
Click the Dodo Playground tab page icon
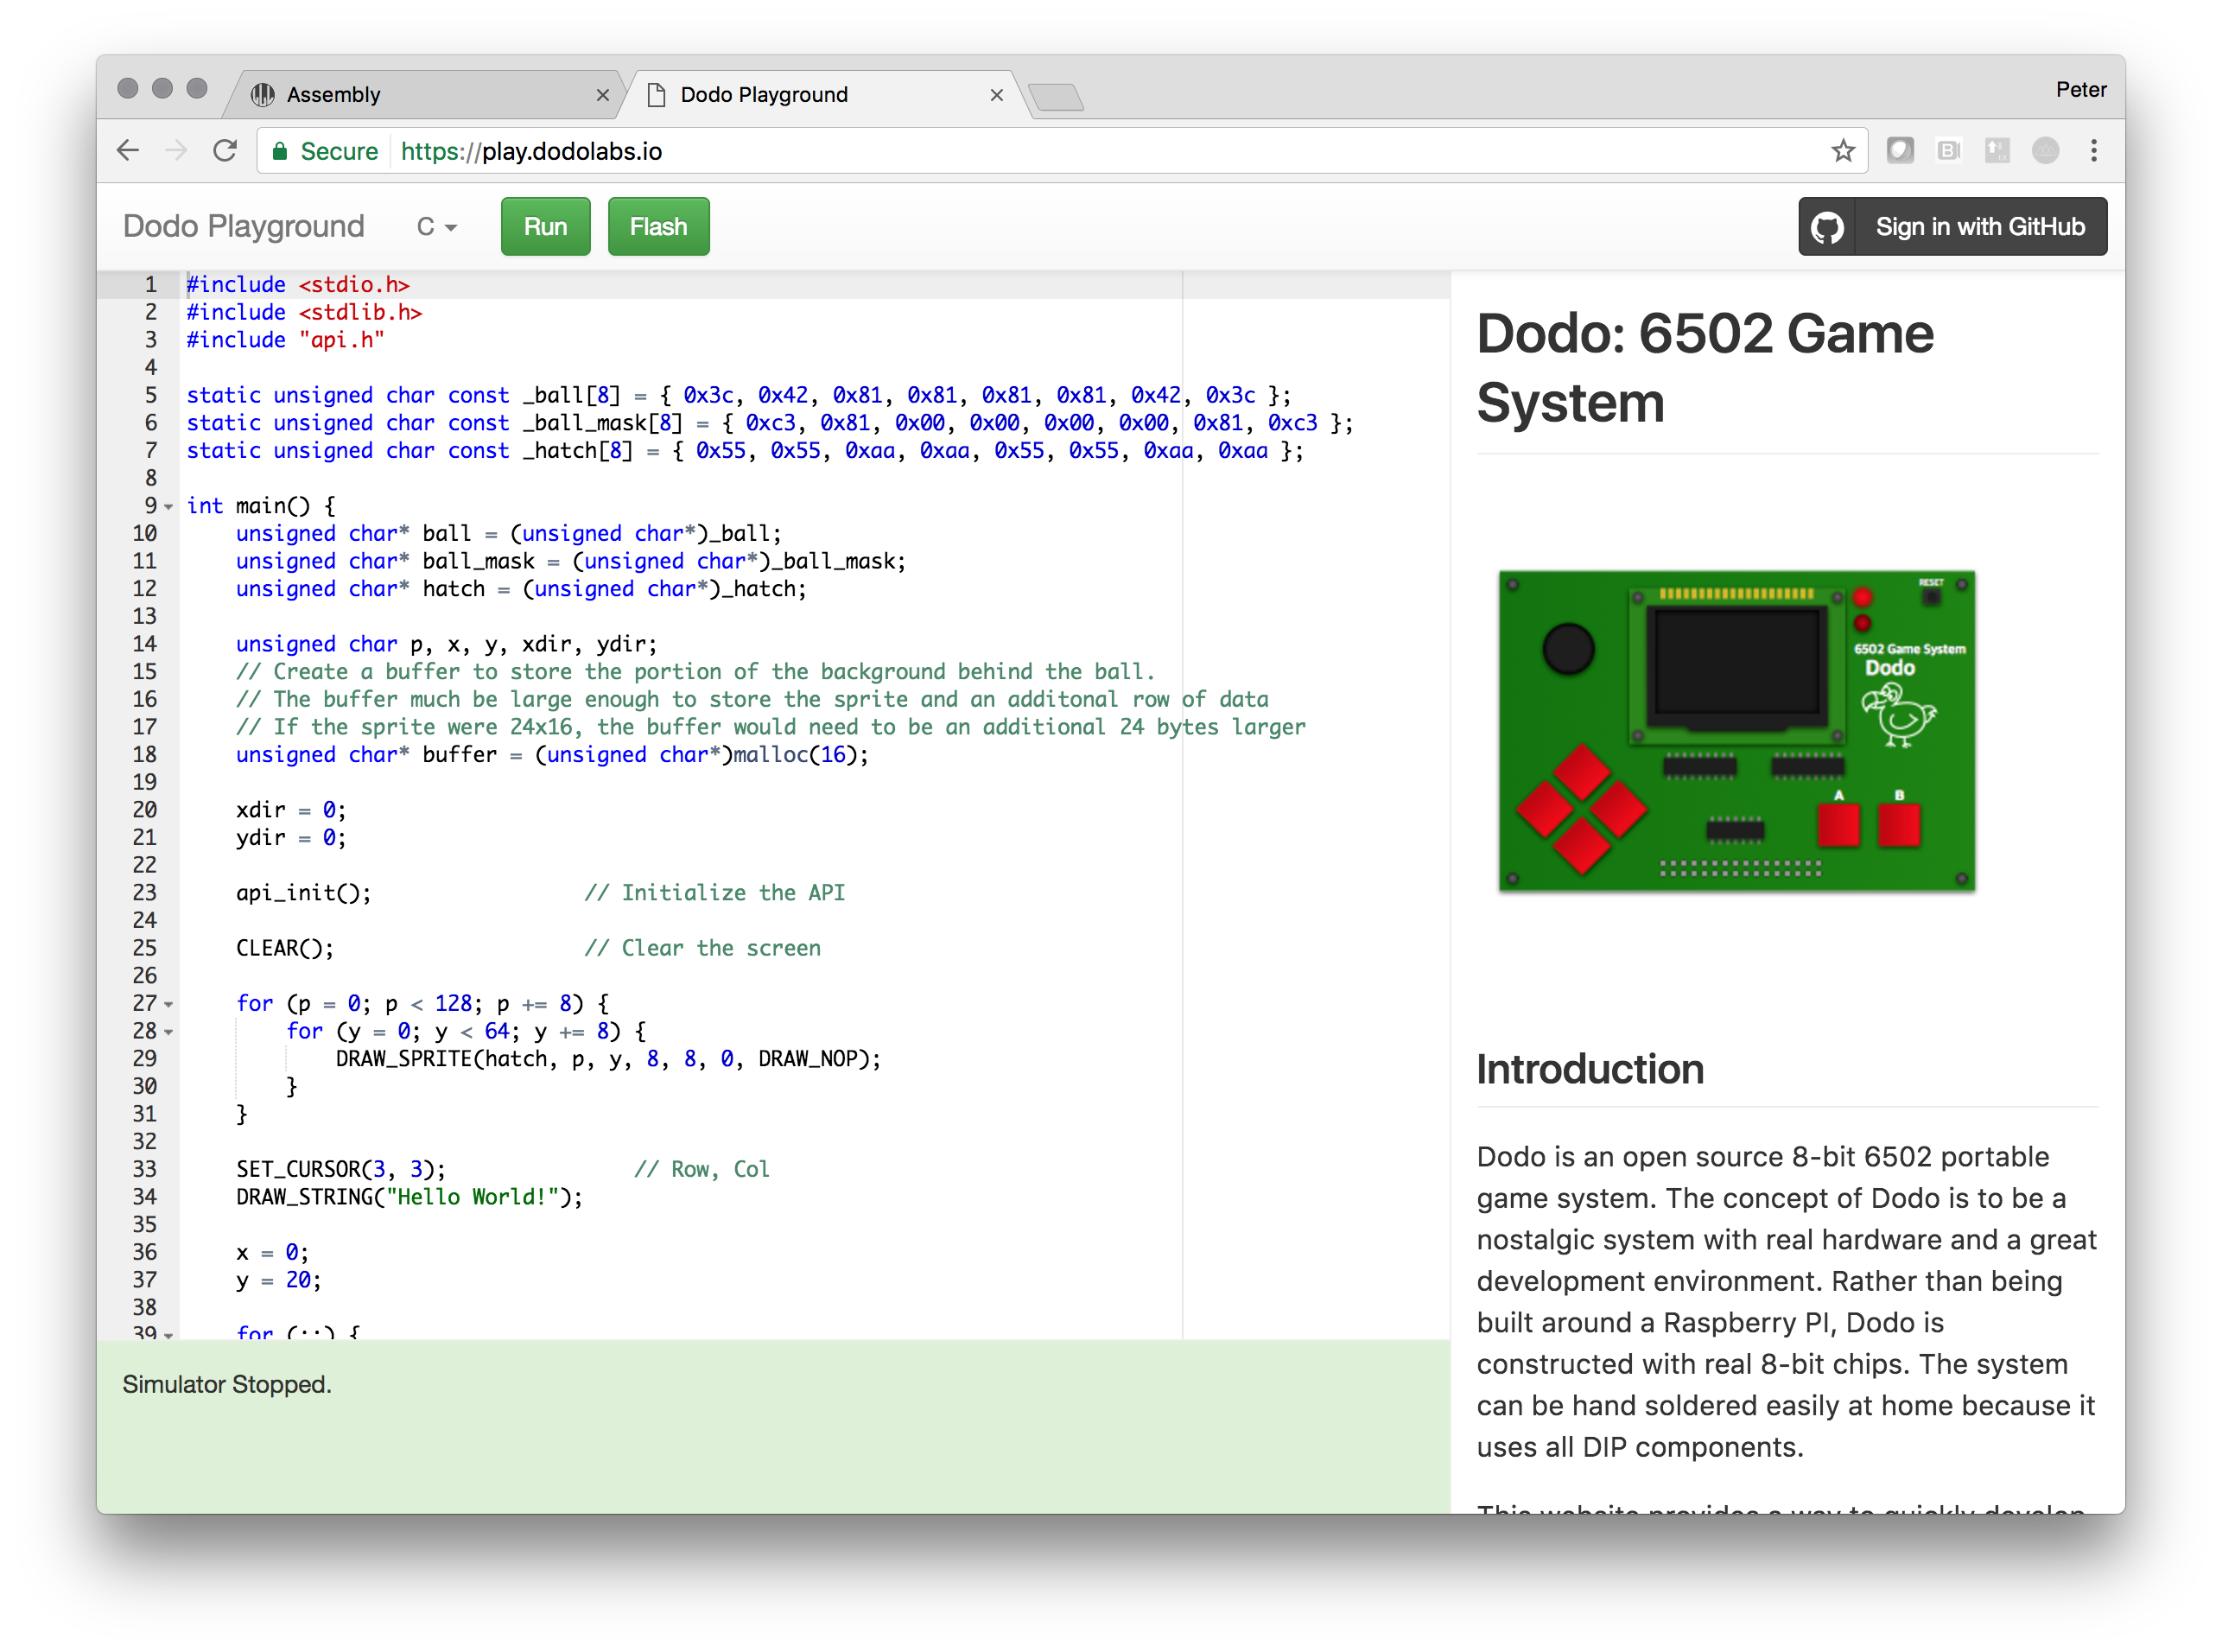tap(656, 95)
